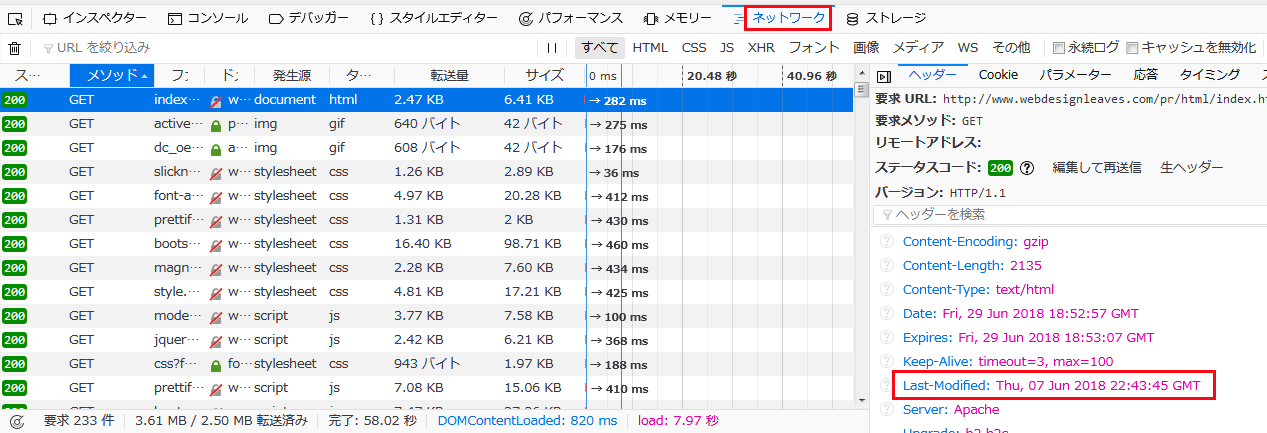Clear network log with trash icon
The width and height of the screenshot is (1267, 433).
pos(14,48)
